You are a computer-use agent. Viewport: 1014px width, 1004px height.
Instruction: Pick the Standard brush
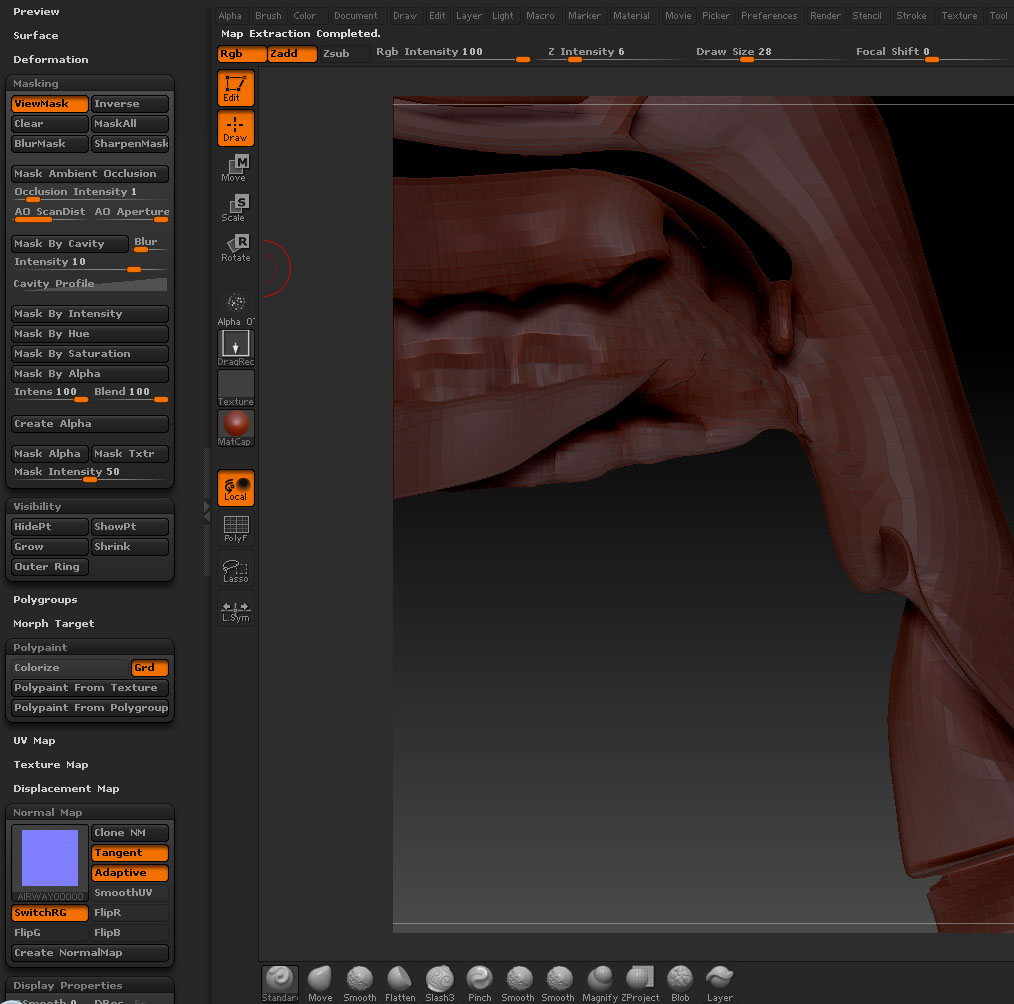pos(279,983)
